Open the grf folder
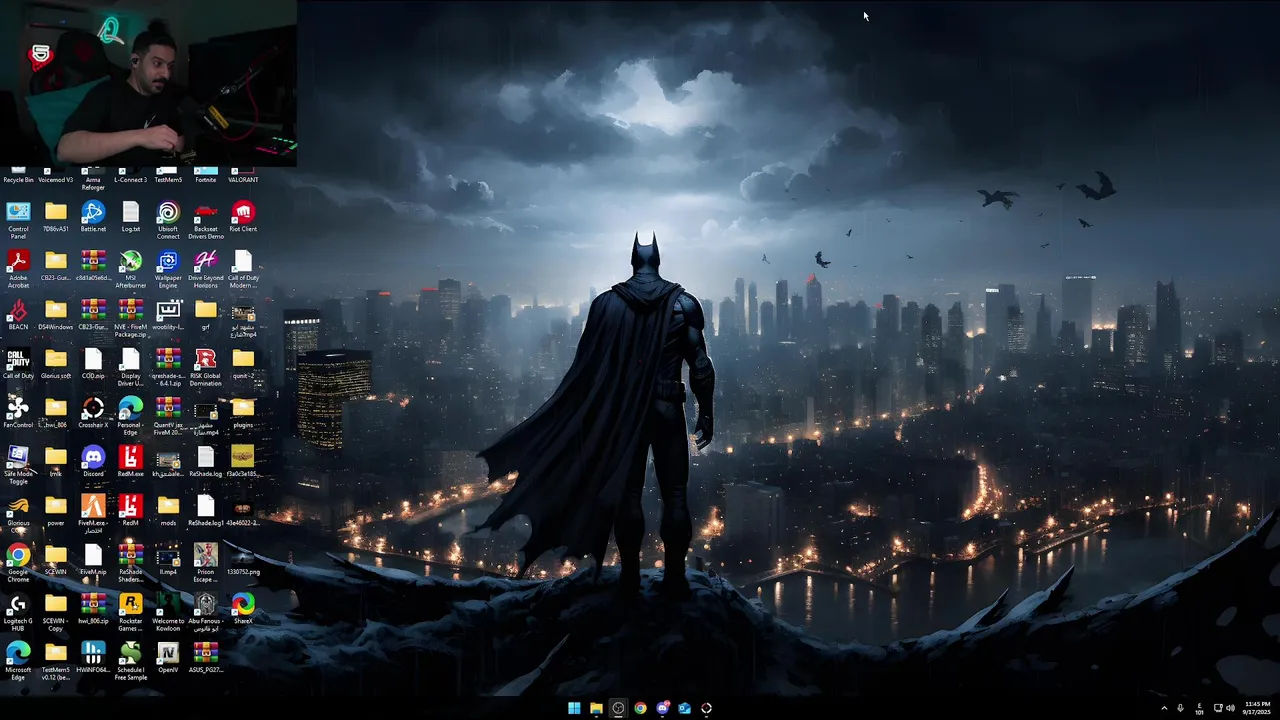This screenshot has height=720, width=1280. 206,315
